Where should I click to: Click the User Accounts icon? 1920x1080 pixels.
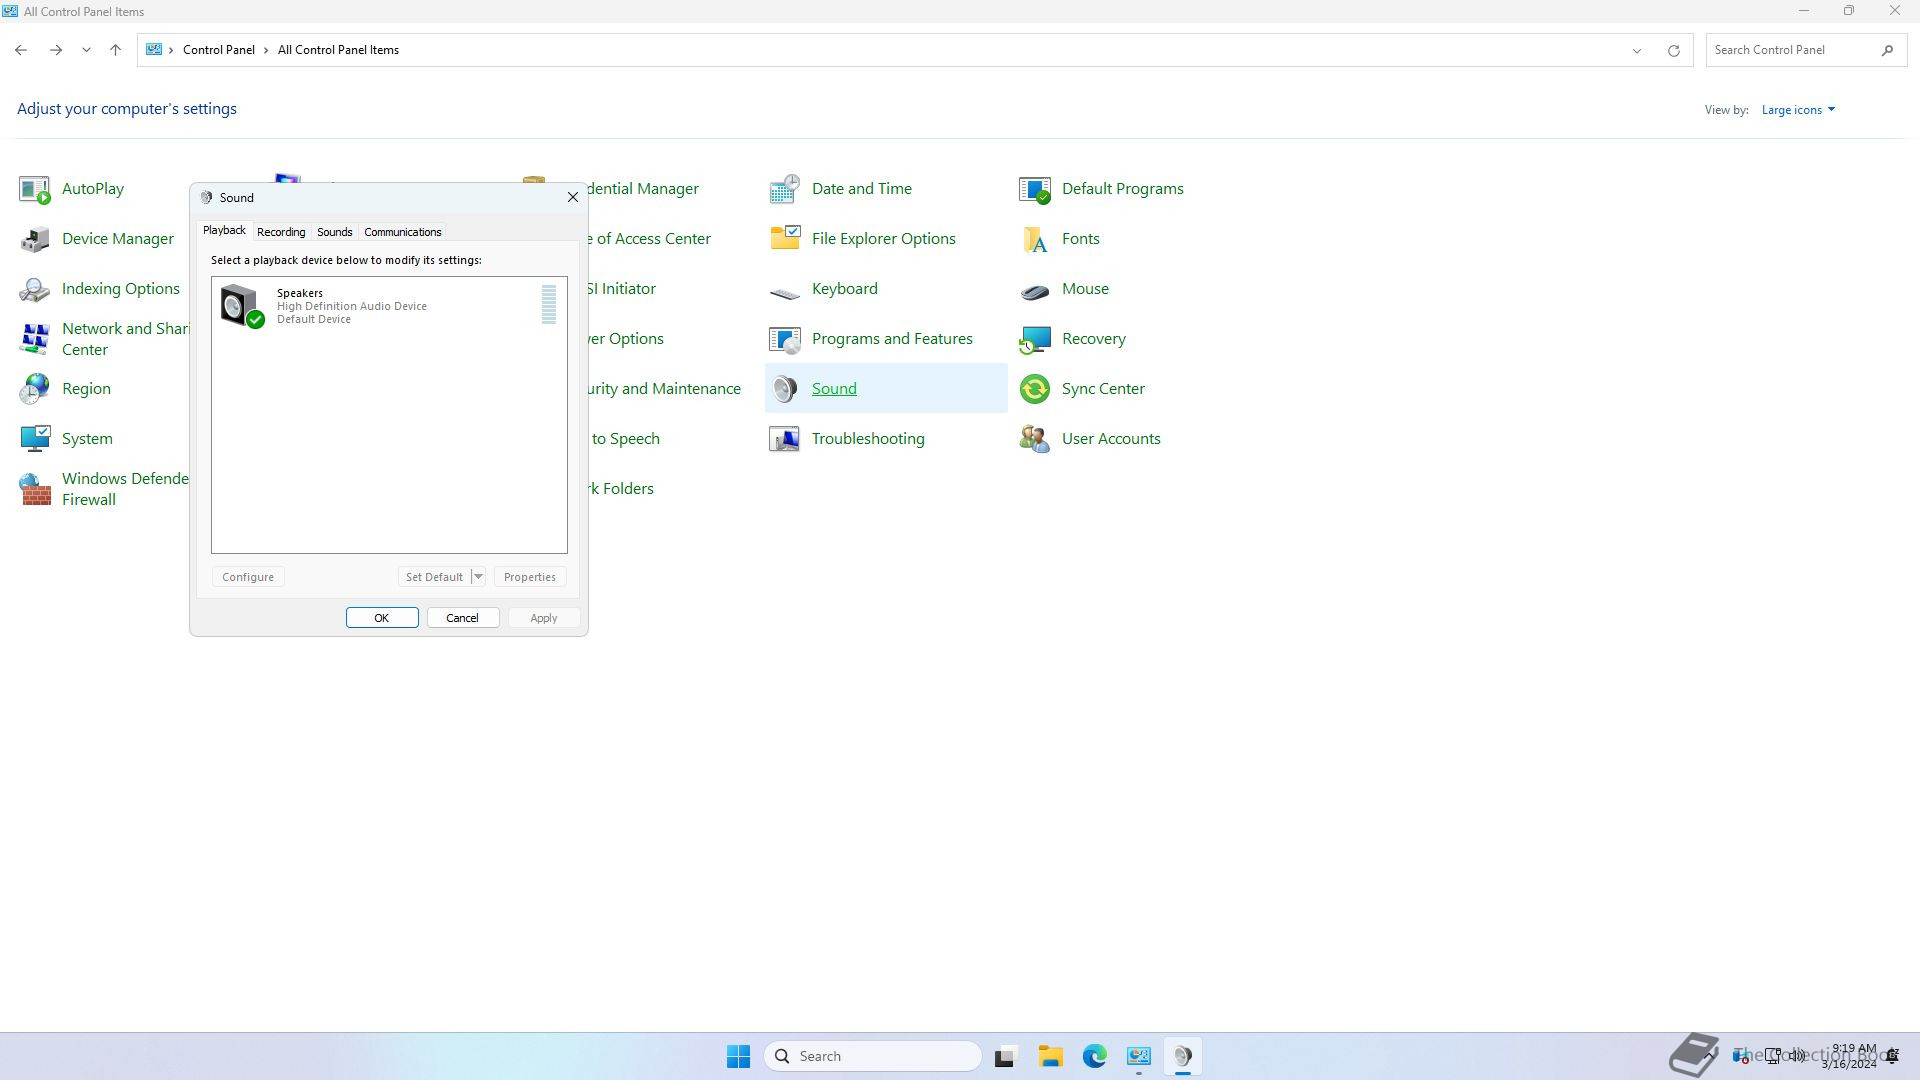(1035, 439)
